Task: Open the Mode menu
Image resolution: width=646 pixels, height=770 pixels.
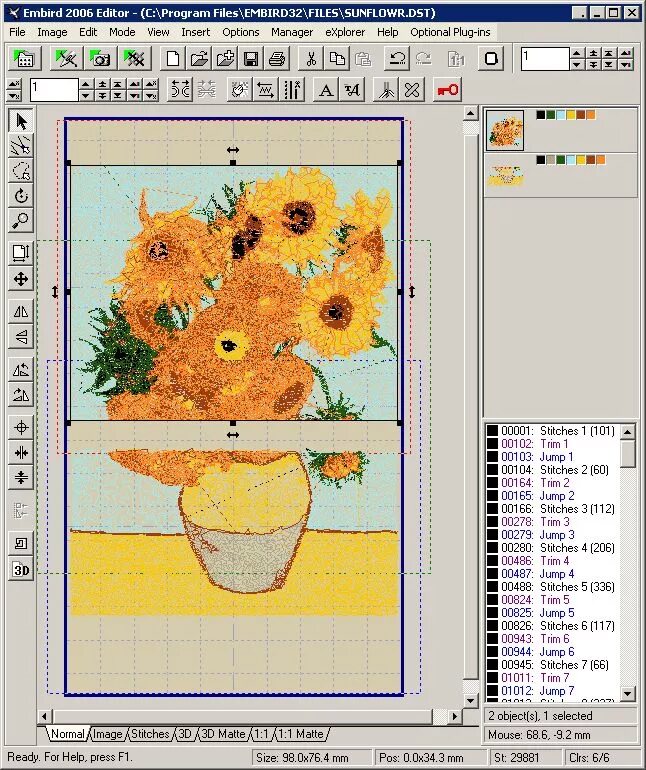Action: (122, 32)
